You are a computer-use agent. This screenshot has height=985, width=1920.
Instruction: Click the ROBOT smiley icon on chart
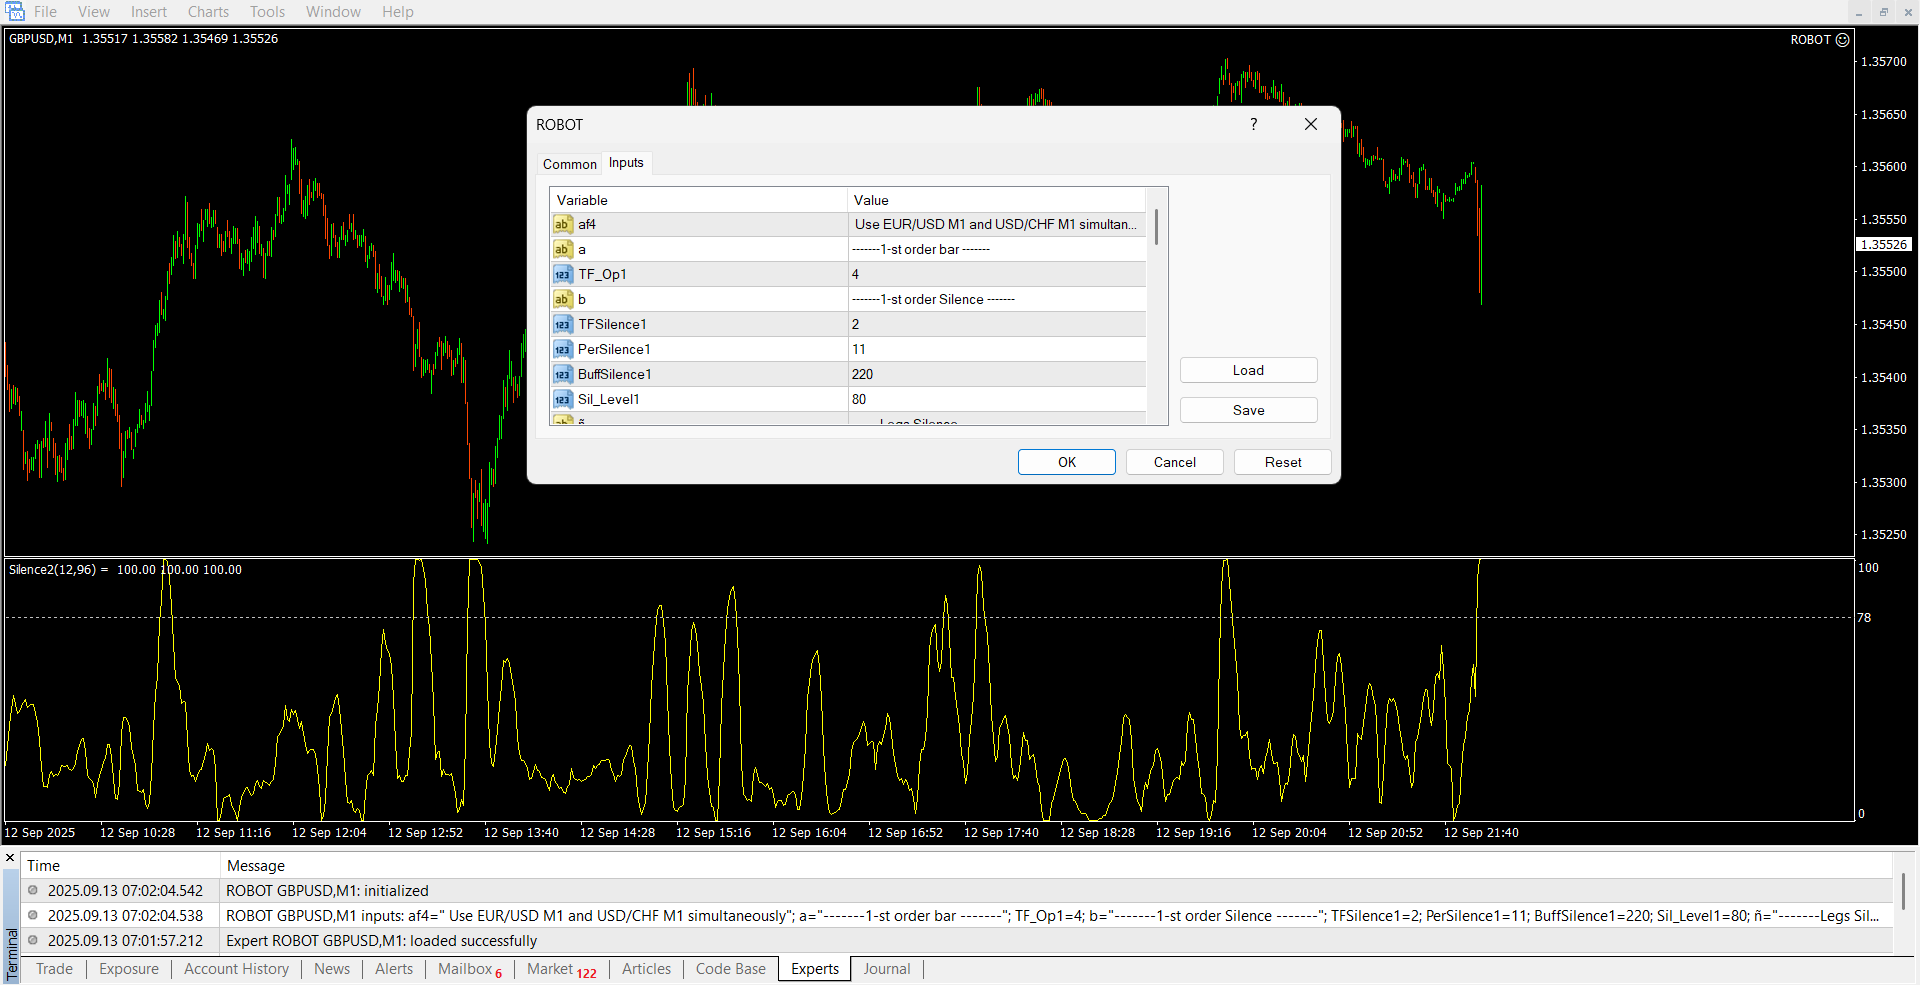[x=1842, y=40]
